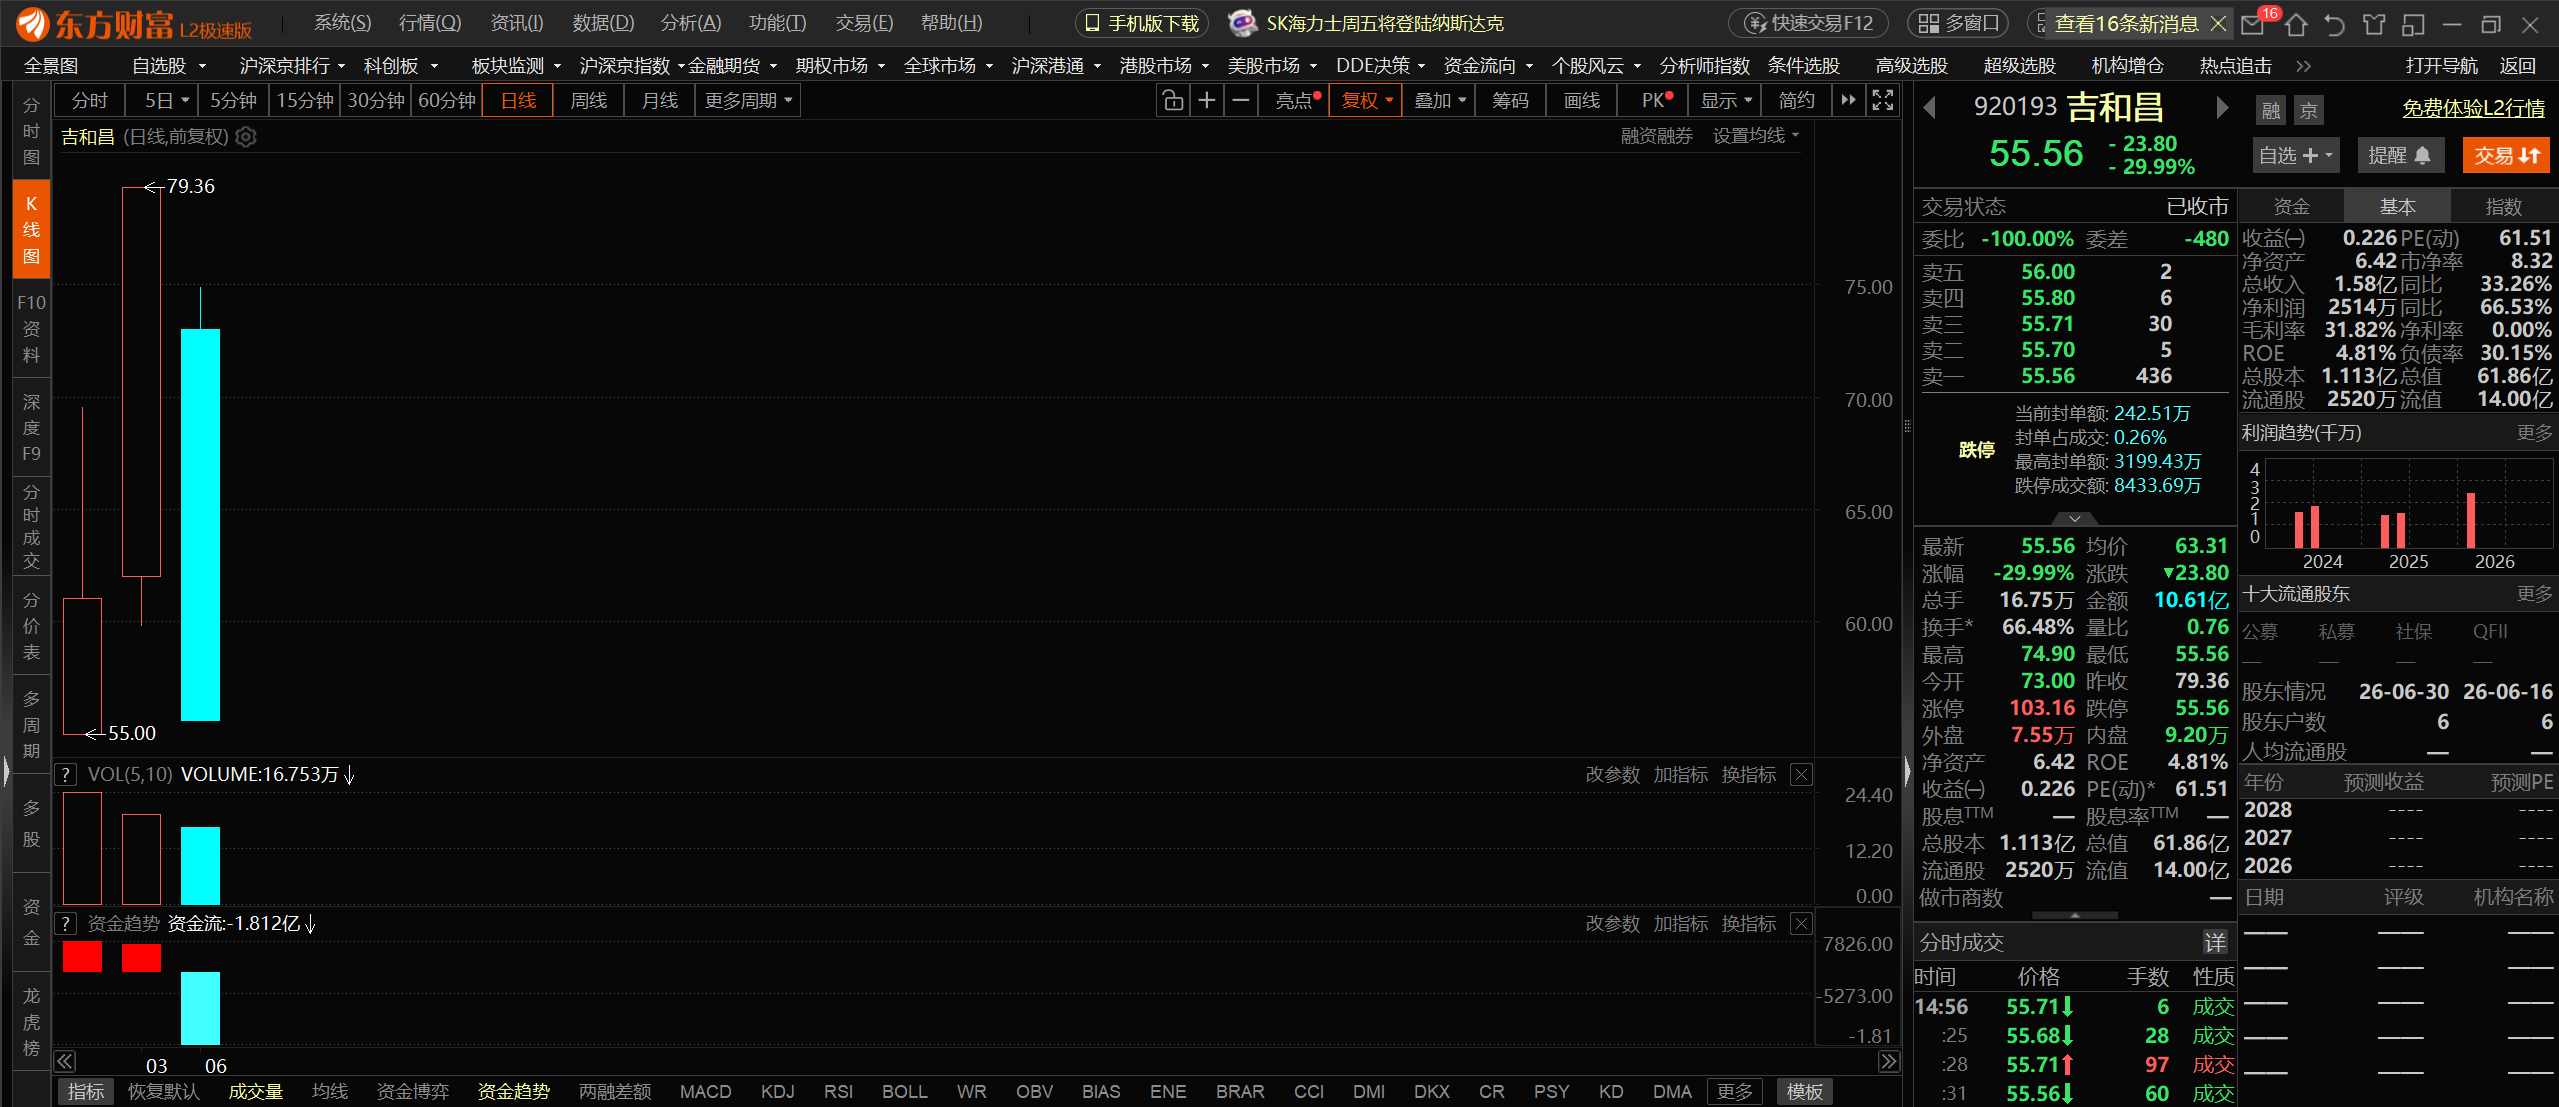
Task: Open 详 detail for 分时成交
Action: (2215, 942)
